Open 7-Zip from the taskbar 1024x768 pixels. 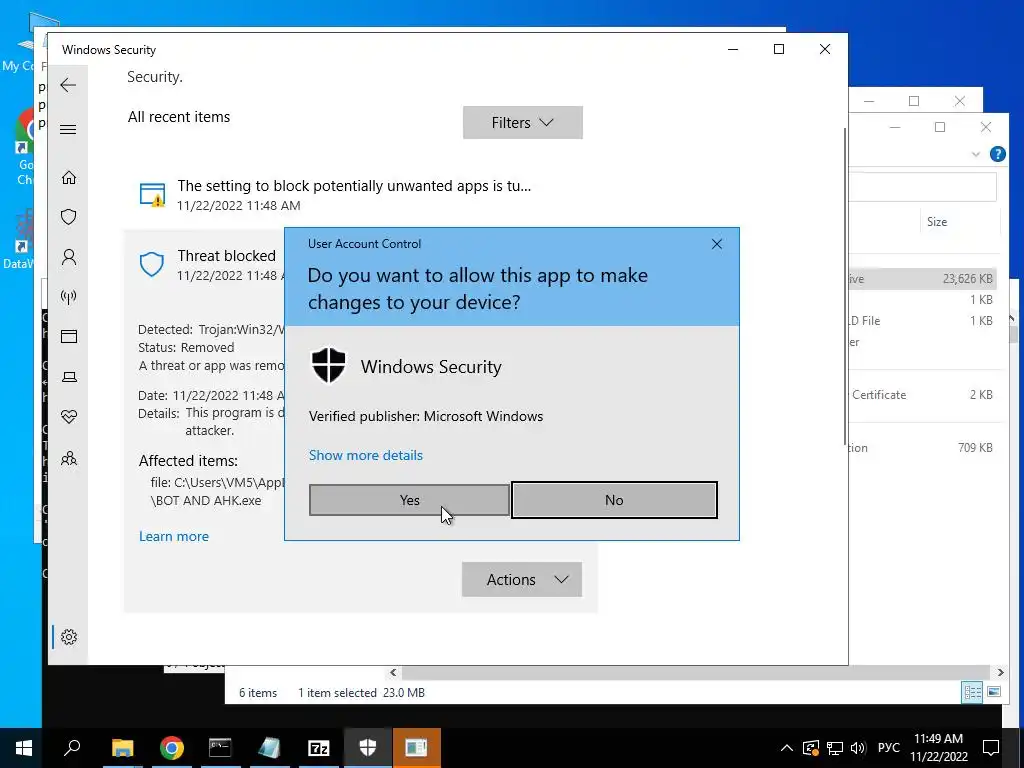[319, 748]
